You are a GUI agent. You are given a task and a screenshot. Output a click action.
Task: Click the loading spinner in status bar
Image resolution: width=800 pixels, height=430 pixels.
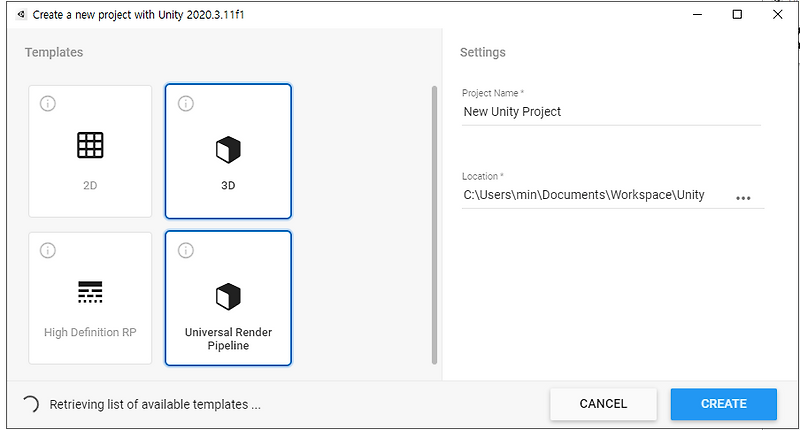(x=31, y=404)
